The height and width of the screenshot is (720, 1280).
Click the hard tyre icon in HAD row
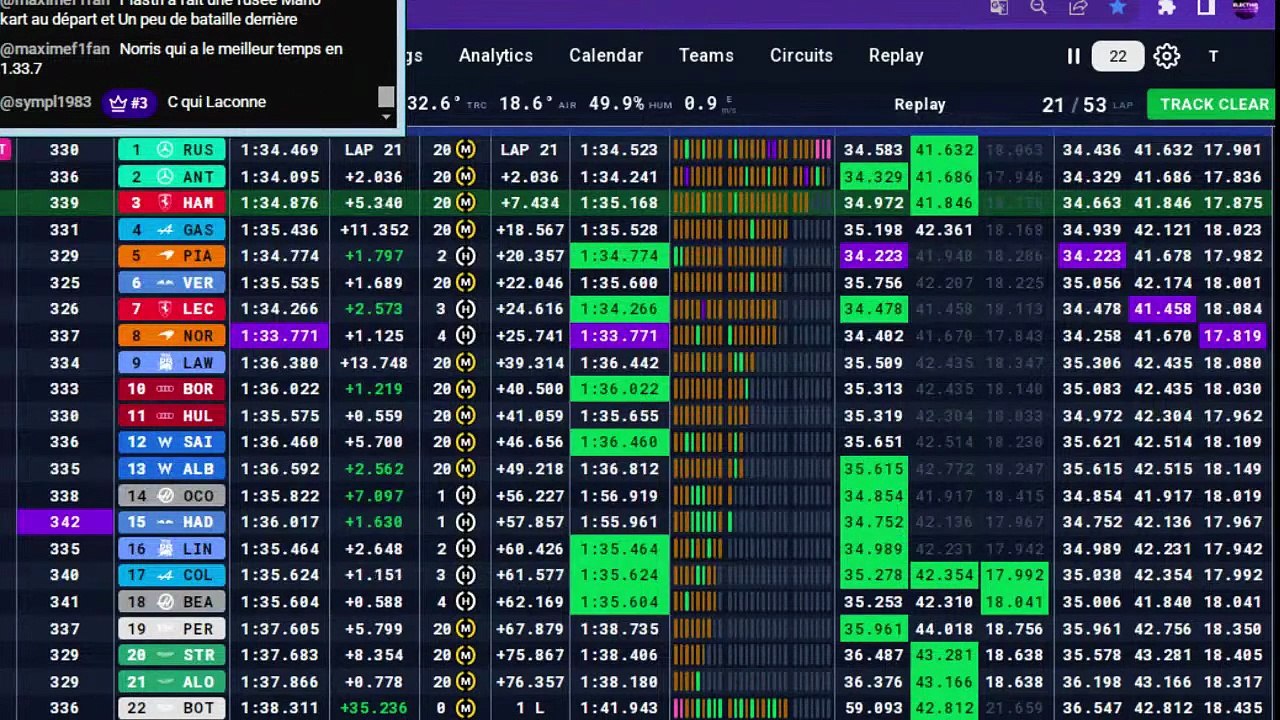[465, 522]
